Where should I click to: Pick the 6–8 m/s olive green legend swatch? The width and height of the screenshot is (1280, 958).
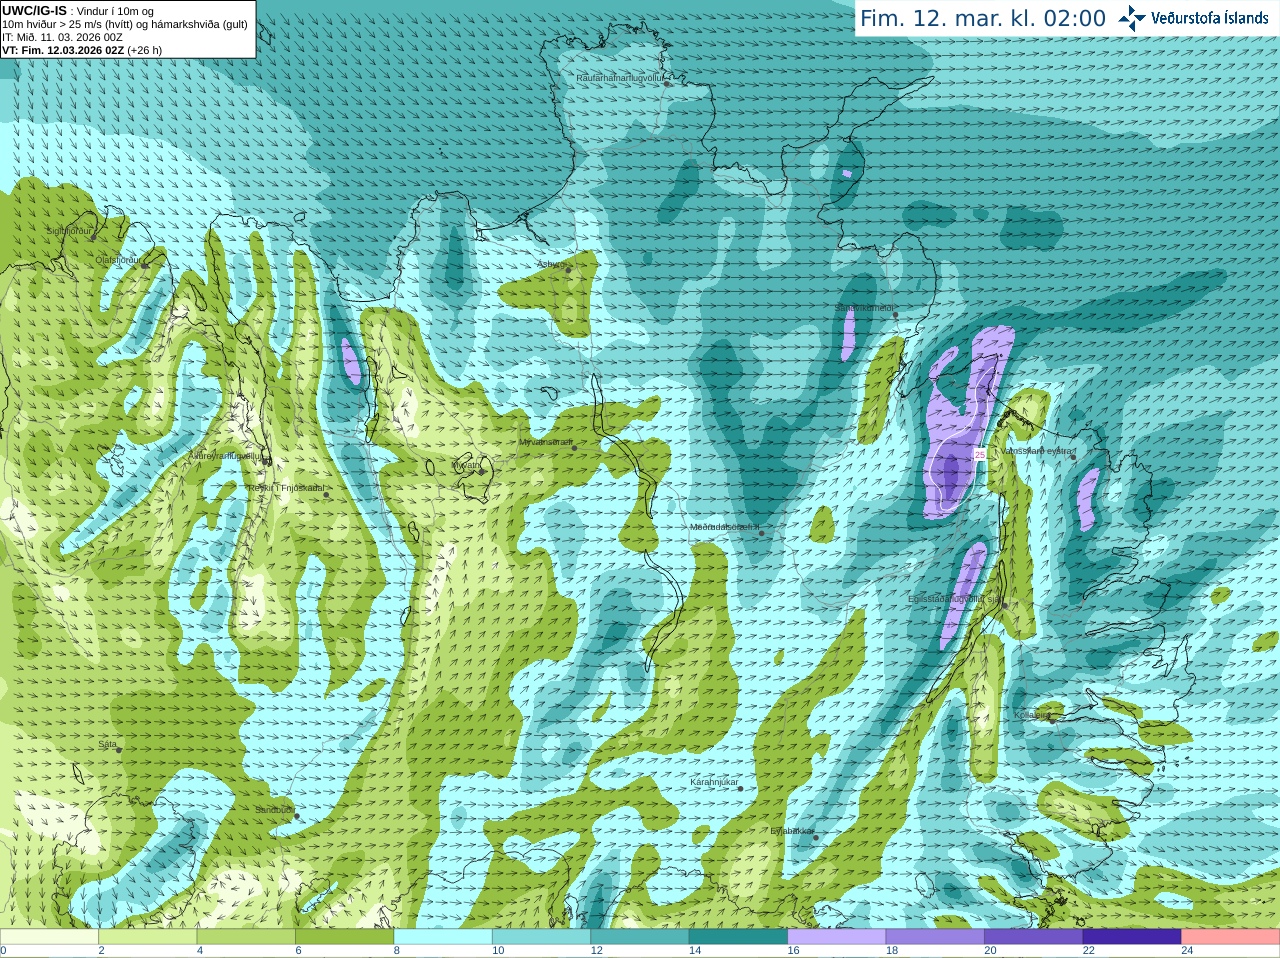344,937
